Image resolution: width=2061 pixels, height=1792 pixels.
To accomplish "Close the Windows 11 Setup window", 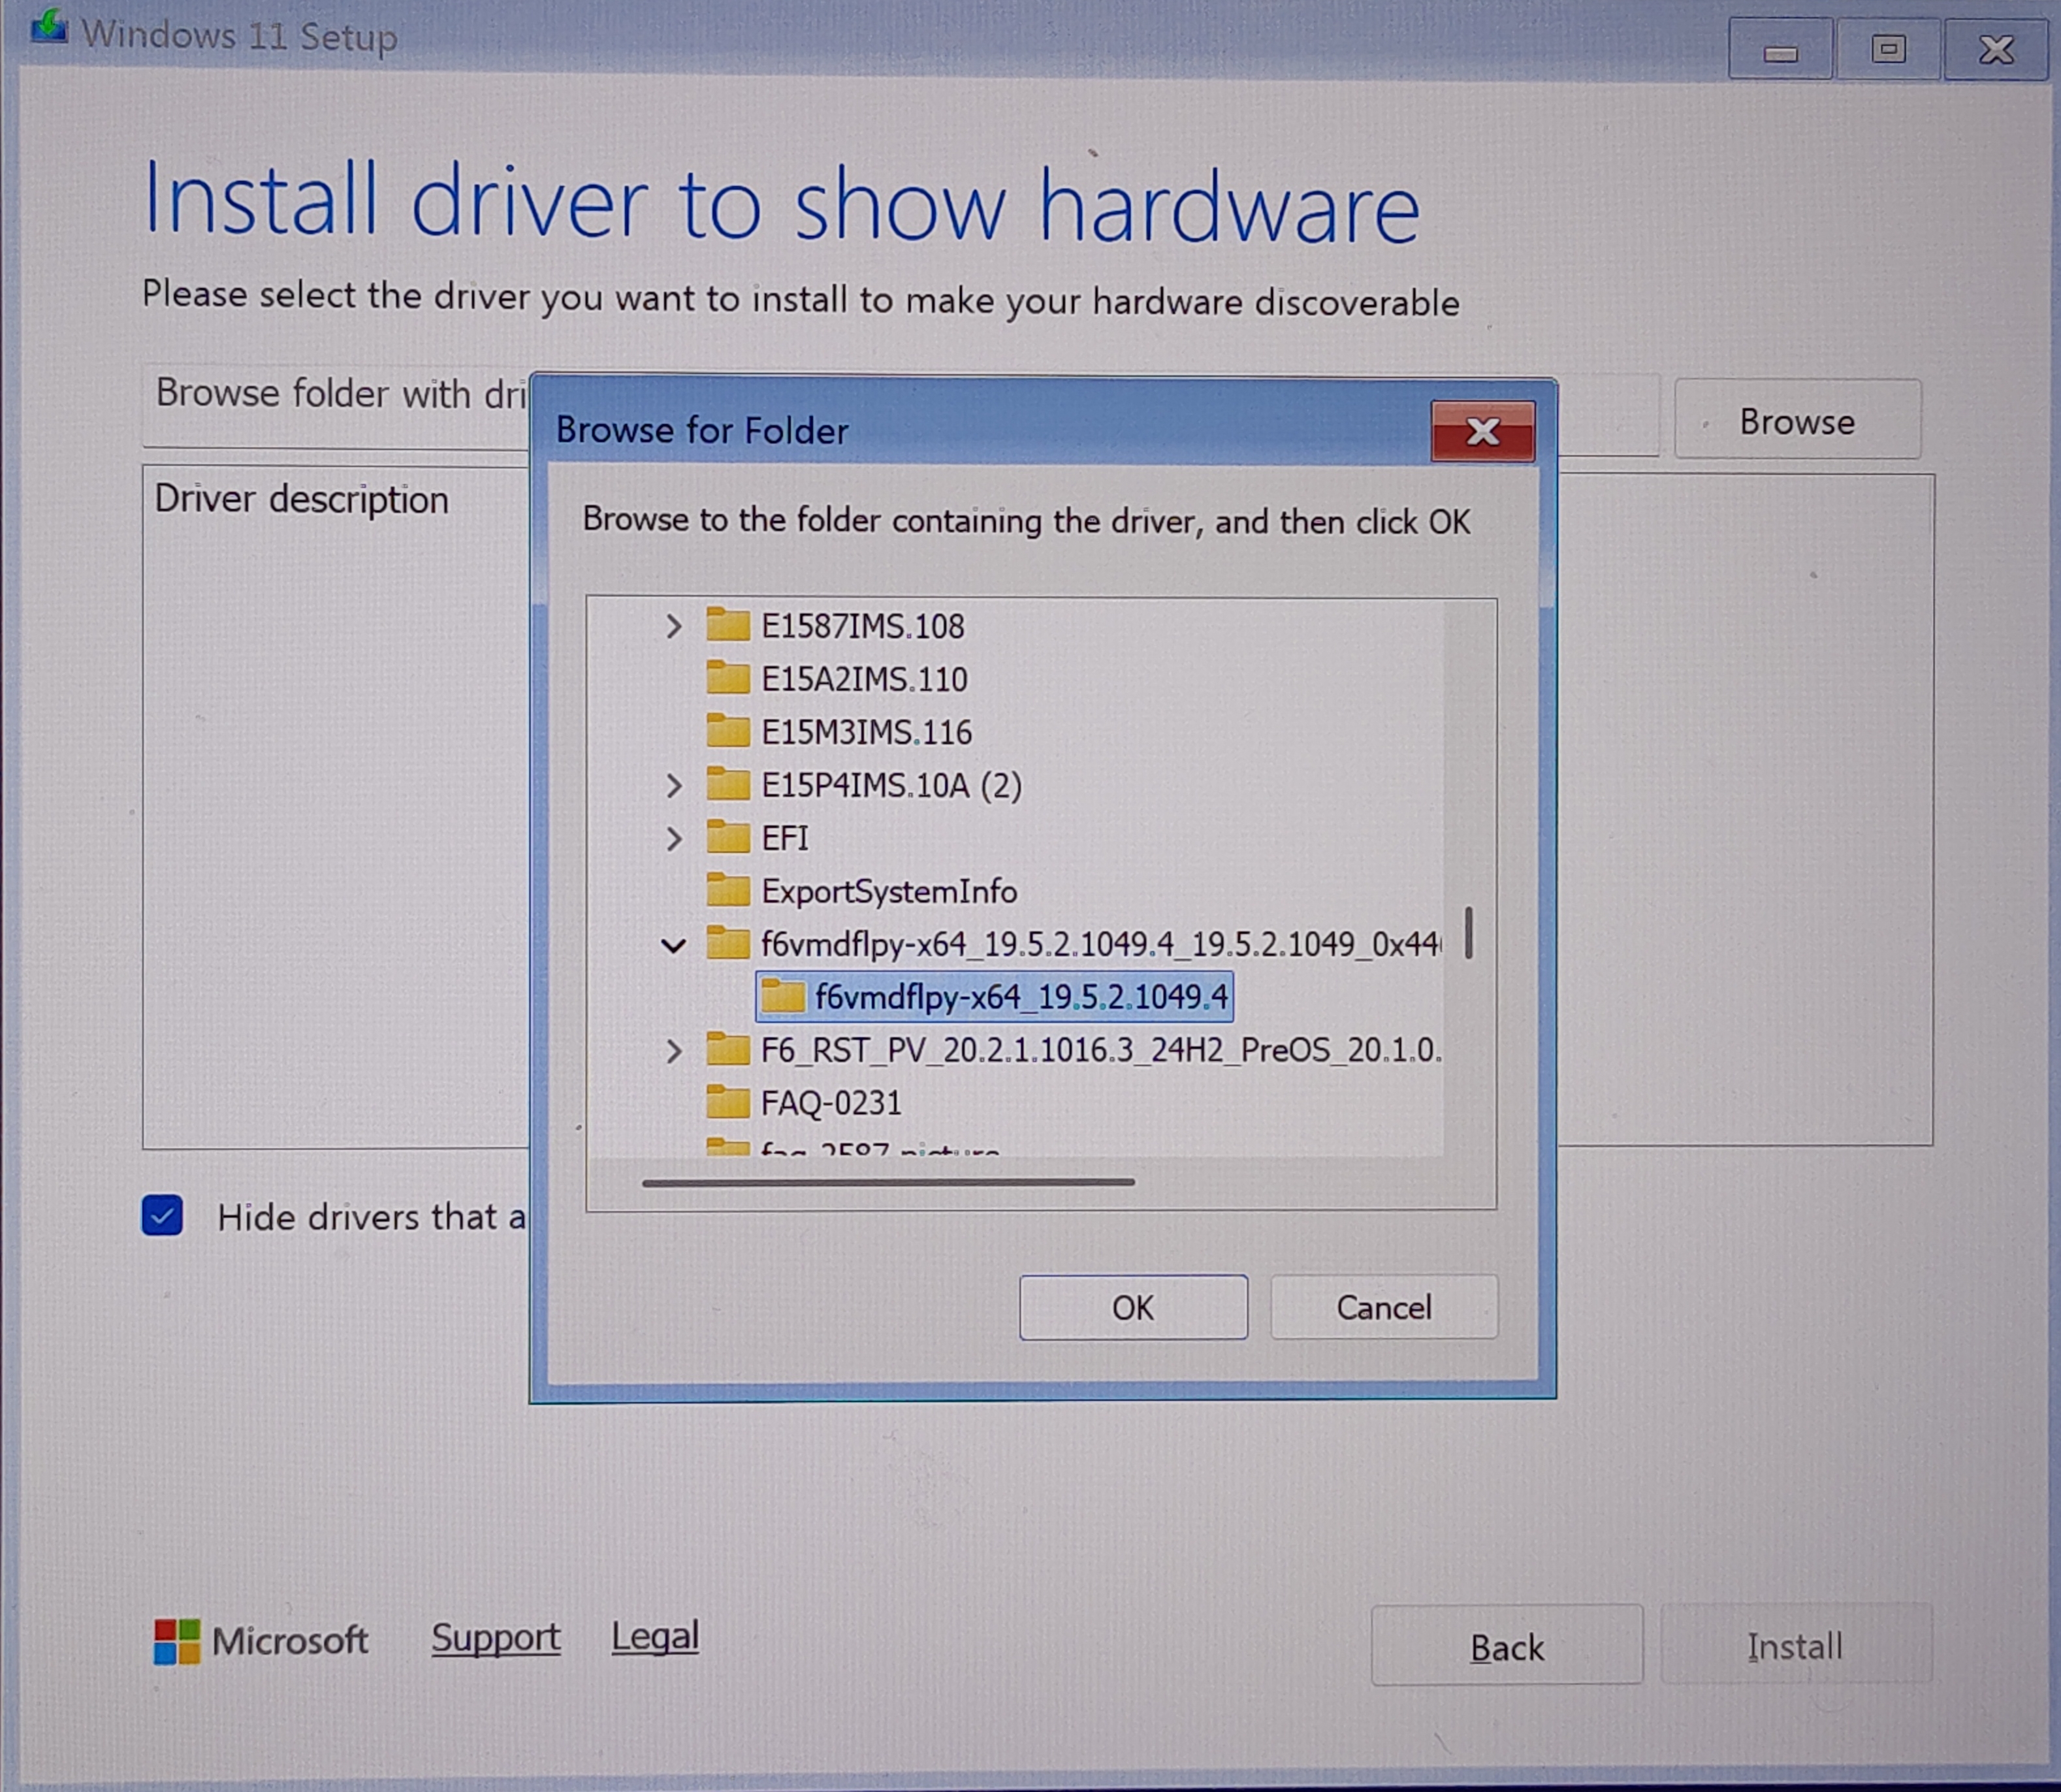I will [1996, 48].
